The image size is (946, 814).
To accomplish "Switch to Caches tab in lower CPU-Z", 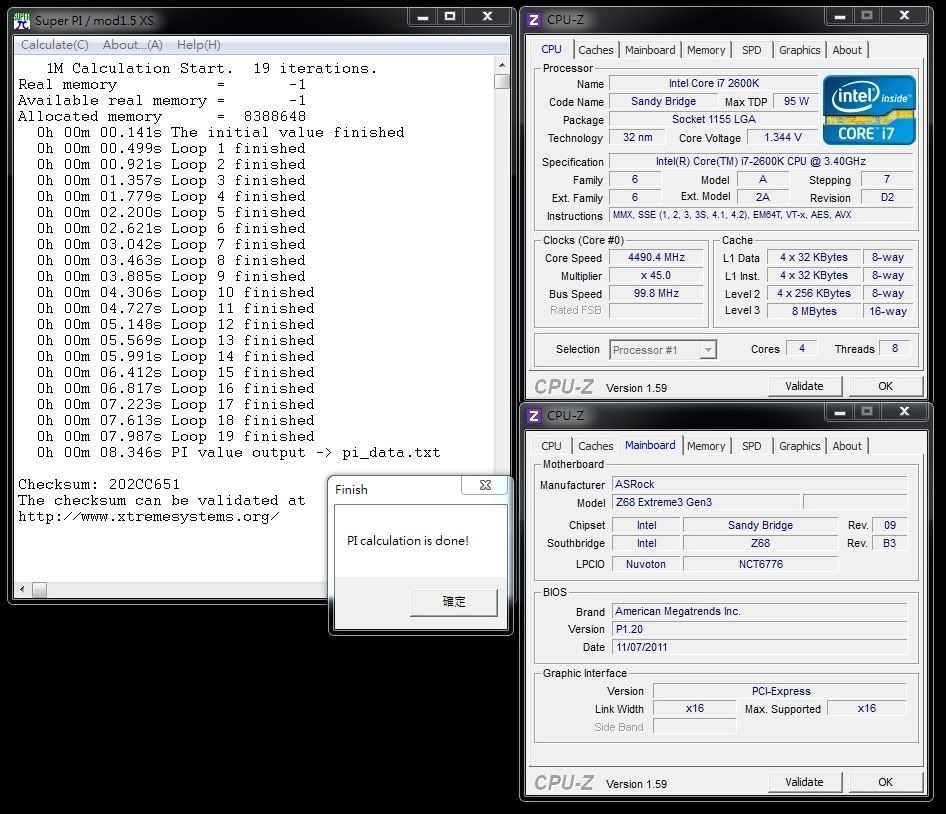I will coord(595,446).
